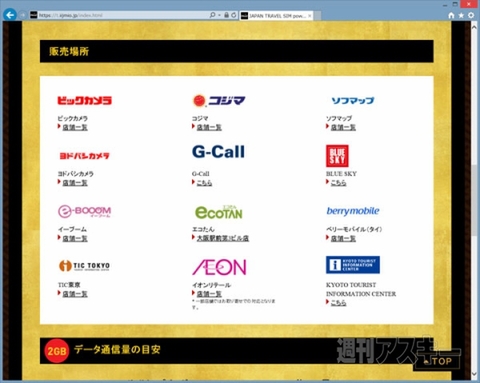Open 店舗一覧 link under ソフマップ

343,127
